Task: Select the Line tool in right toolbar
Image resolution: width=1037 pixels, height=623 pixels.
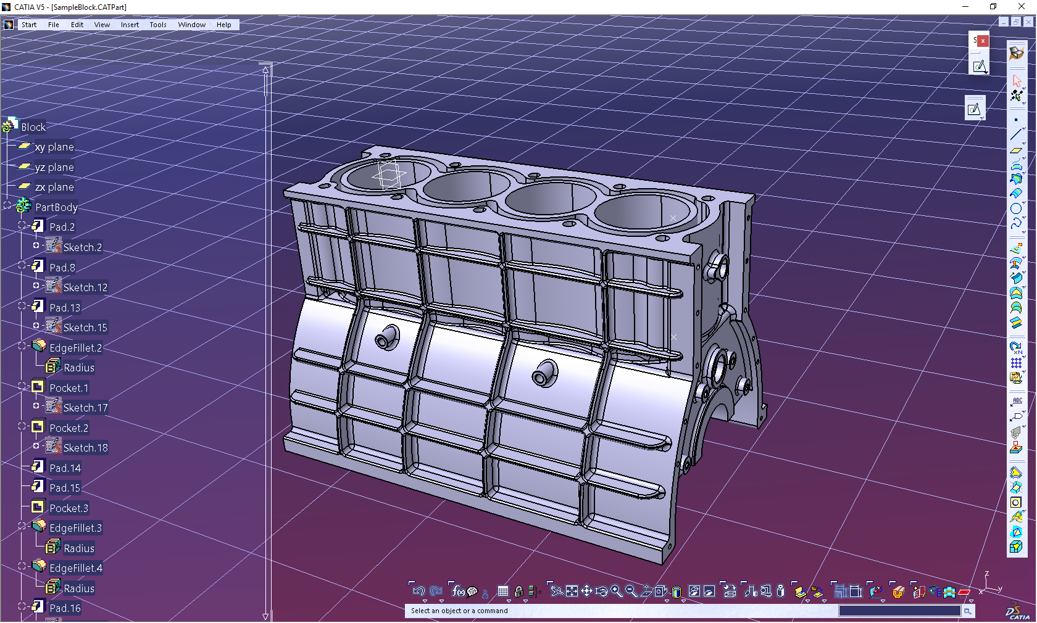Action: click(1016, 135)
